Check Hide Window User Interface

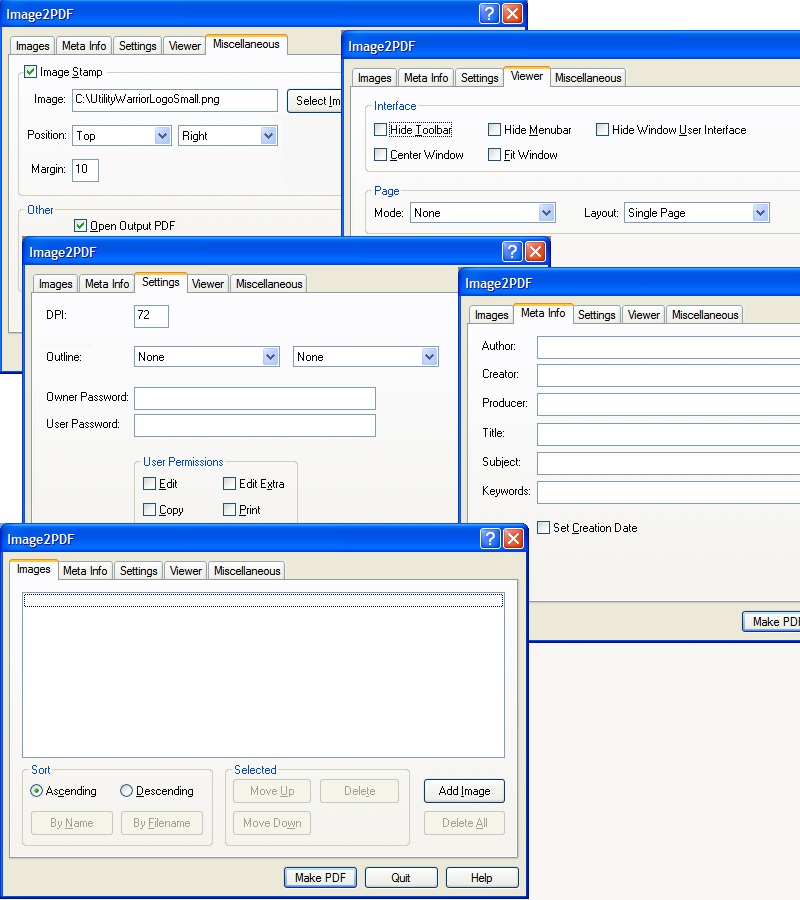pos(602,130)
